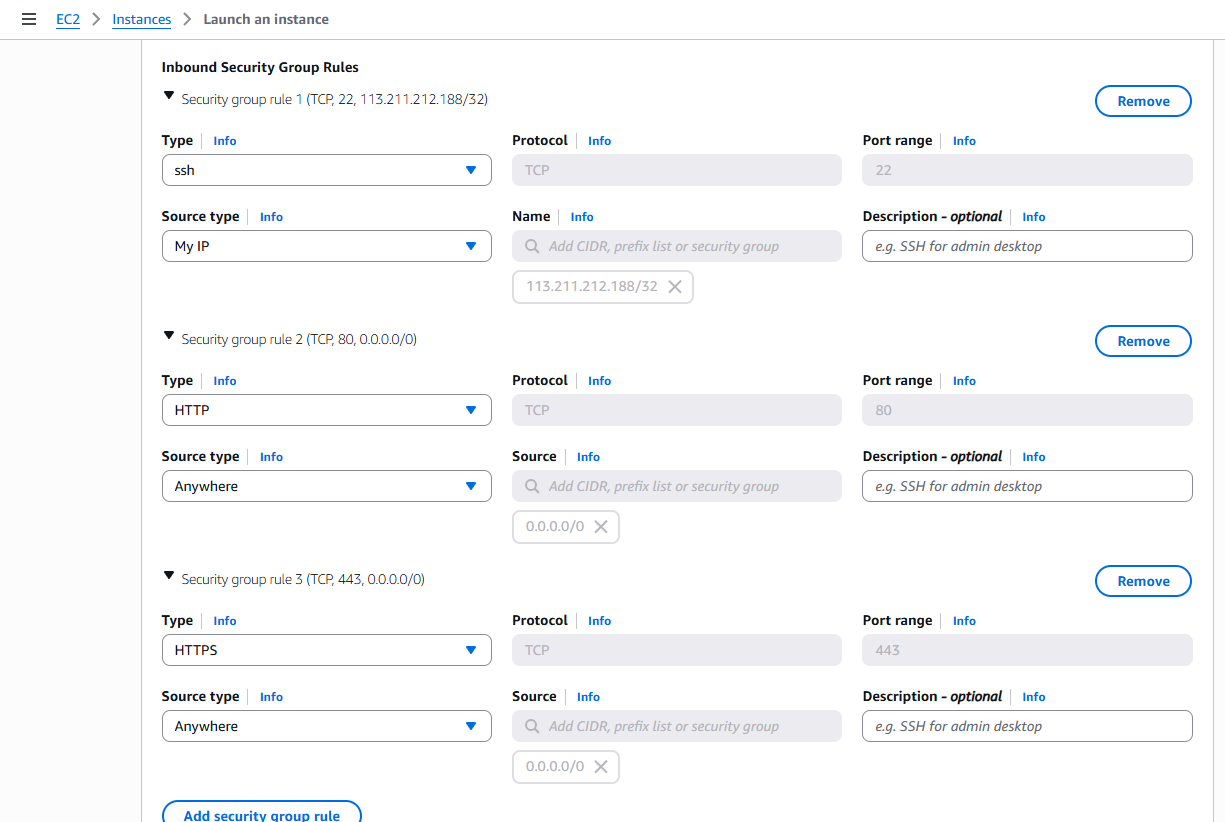This screenshot has height=822, width=1225.
Task: Open Anywhere source type for HTTP rule
Action: [x=326, y=486]
